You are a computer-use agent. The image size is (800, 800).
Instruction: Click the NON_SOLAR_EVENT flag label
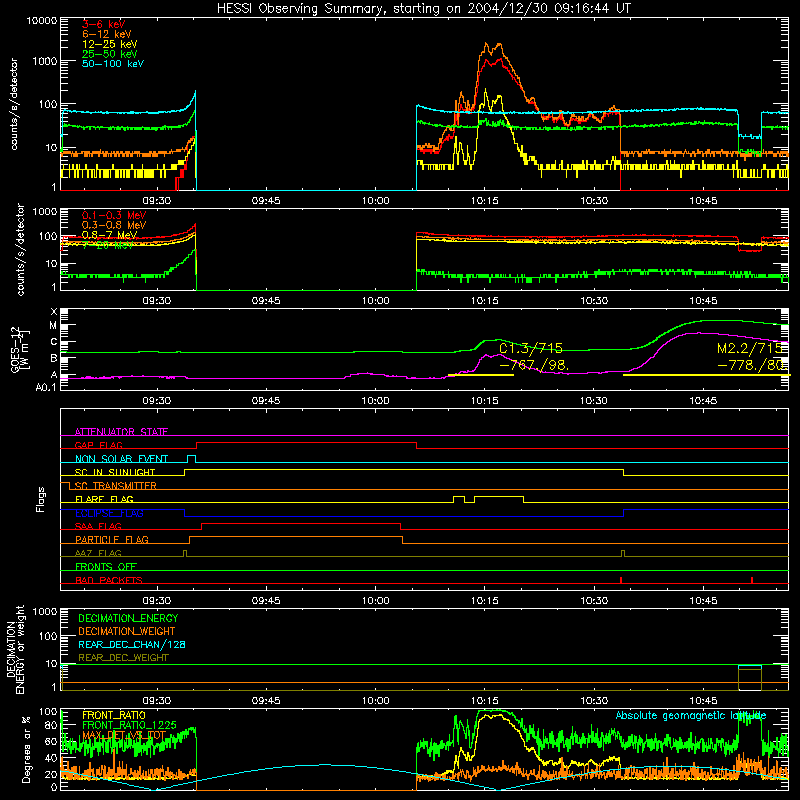click(x=121, y=459)
